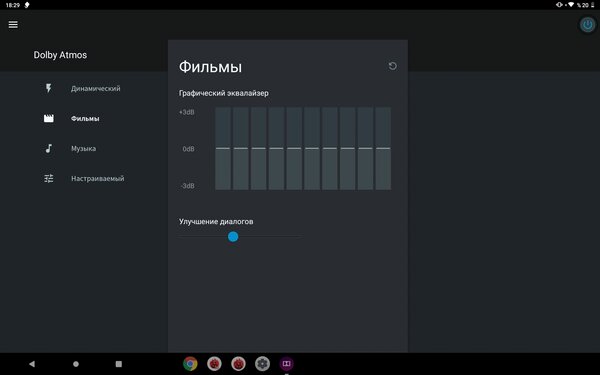Tap the Android recent apps button
The width and height of the screenshot is (600, 375).
(119, 364)
